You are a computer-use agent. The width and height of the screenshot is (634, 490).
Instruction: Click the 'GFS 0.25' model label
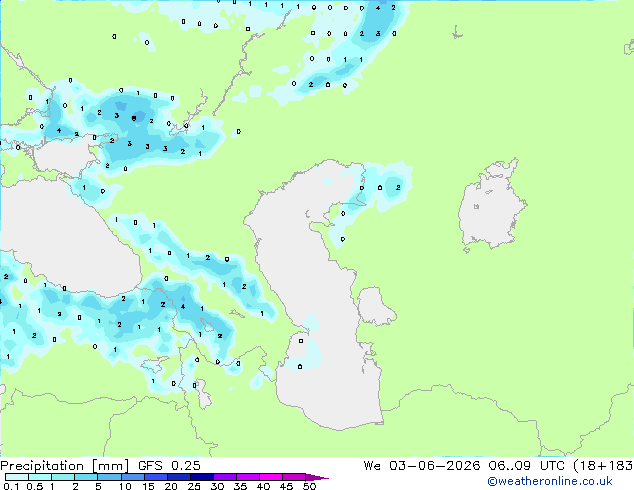click(x=169, y=466)
